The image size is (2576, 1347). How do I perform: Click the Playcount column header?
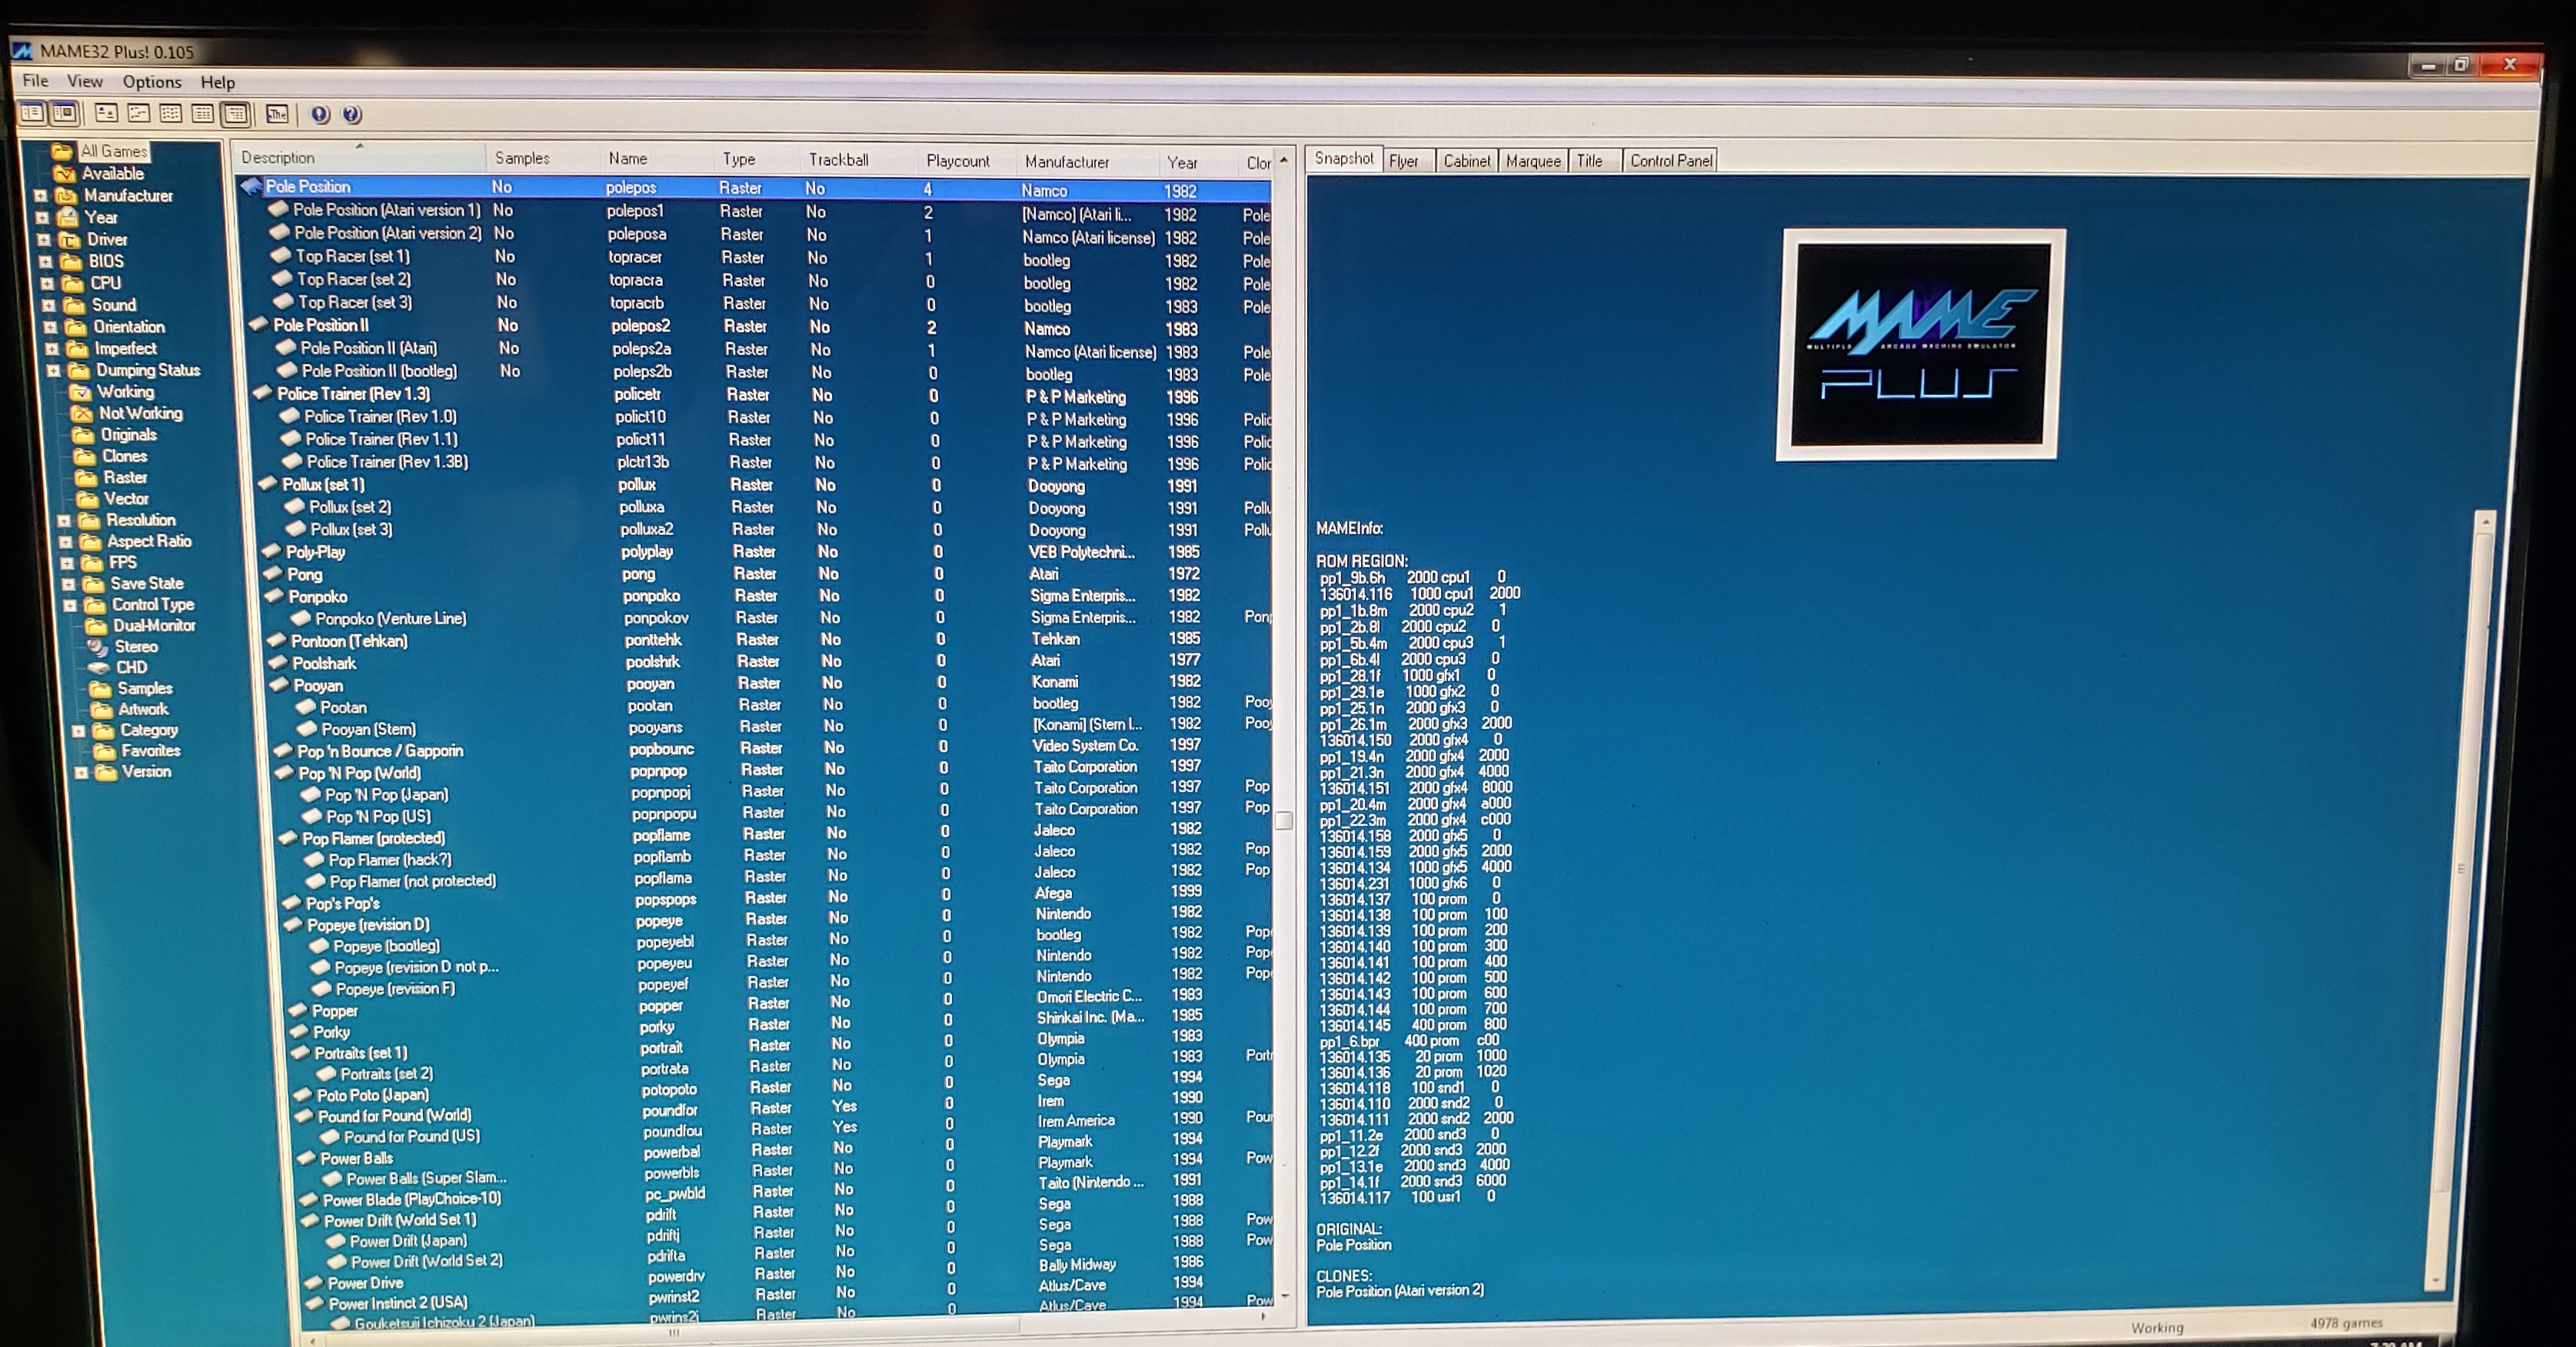pos(957,160)
